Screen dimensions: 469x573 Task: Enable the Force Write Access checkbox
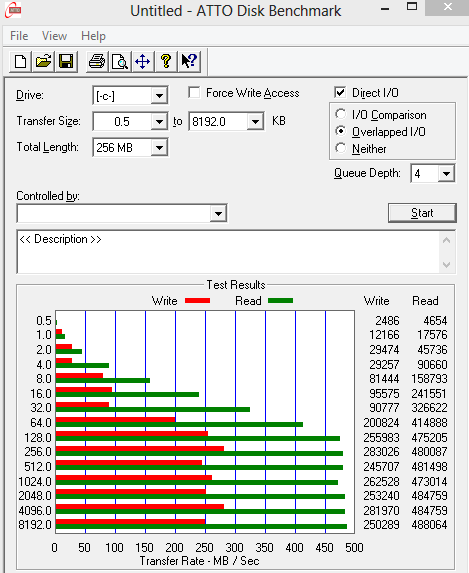coord(194,92)
